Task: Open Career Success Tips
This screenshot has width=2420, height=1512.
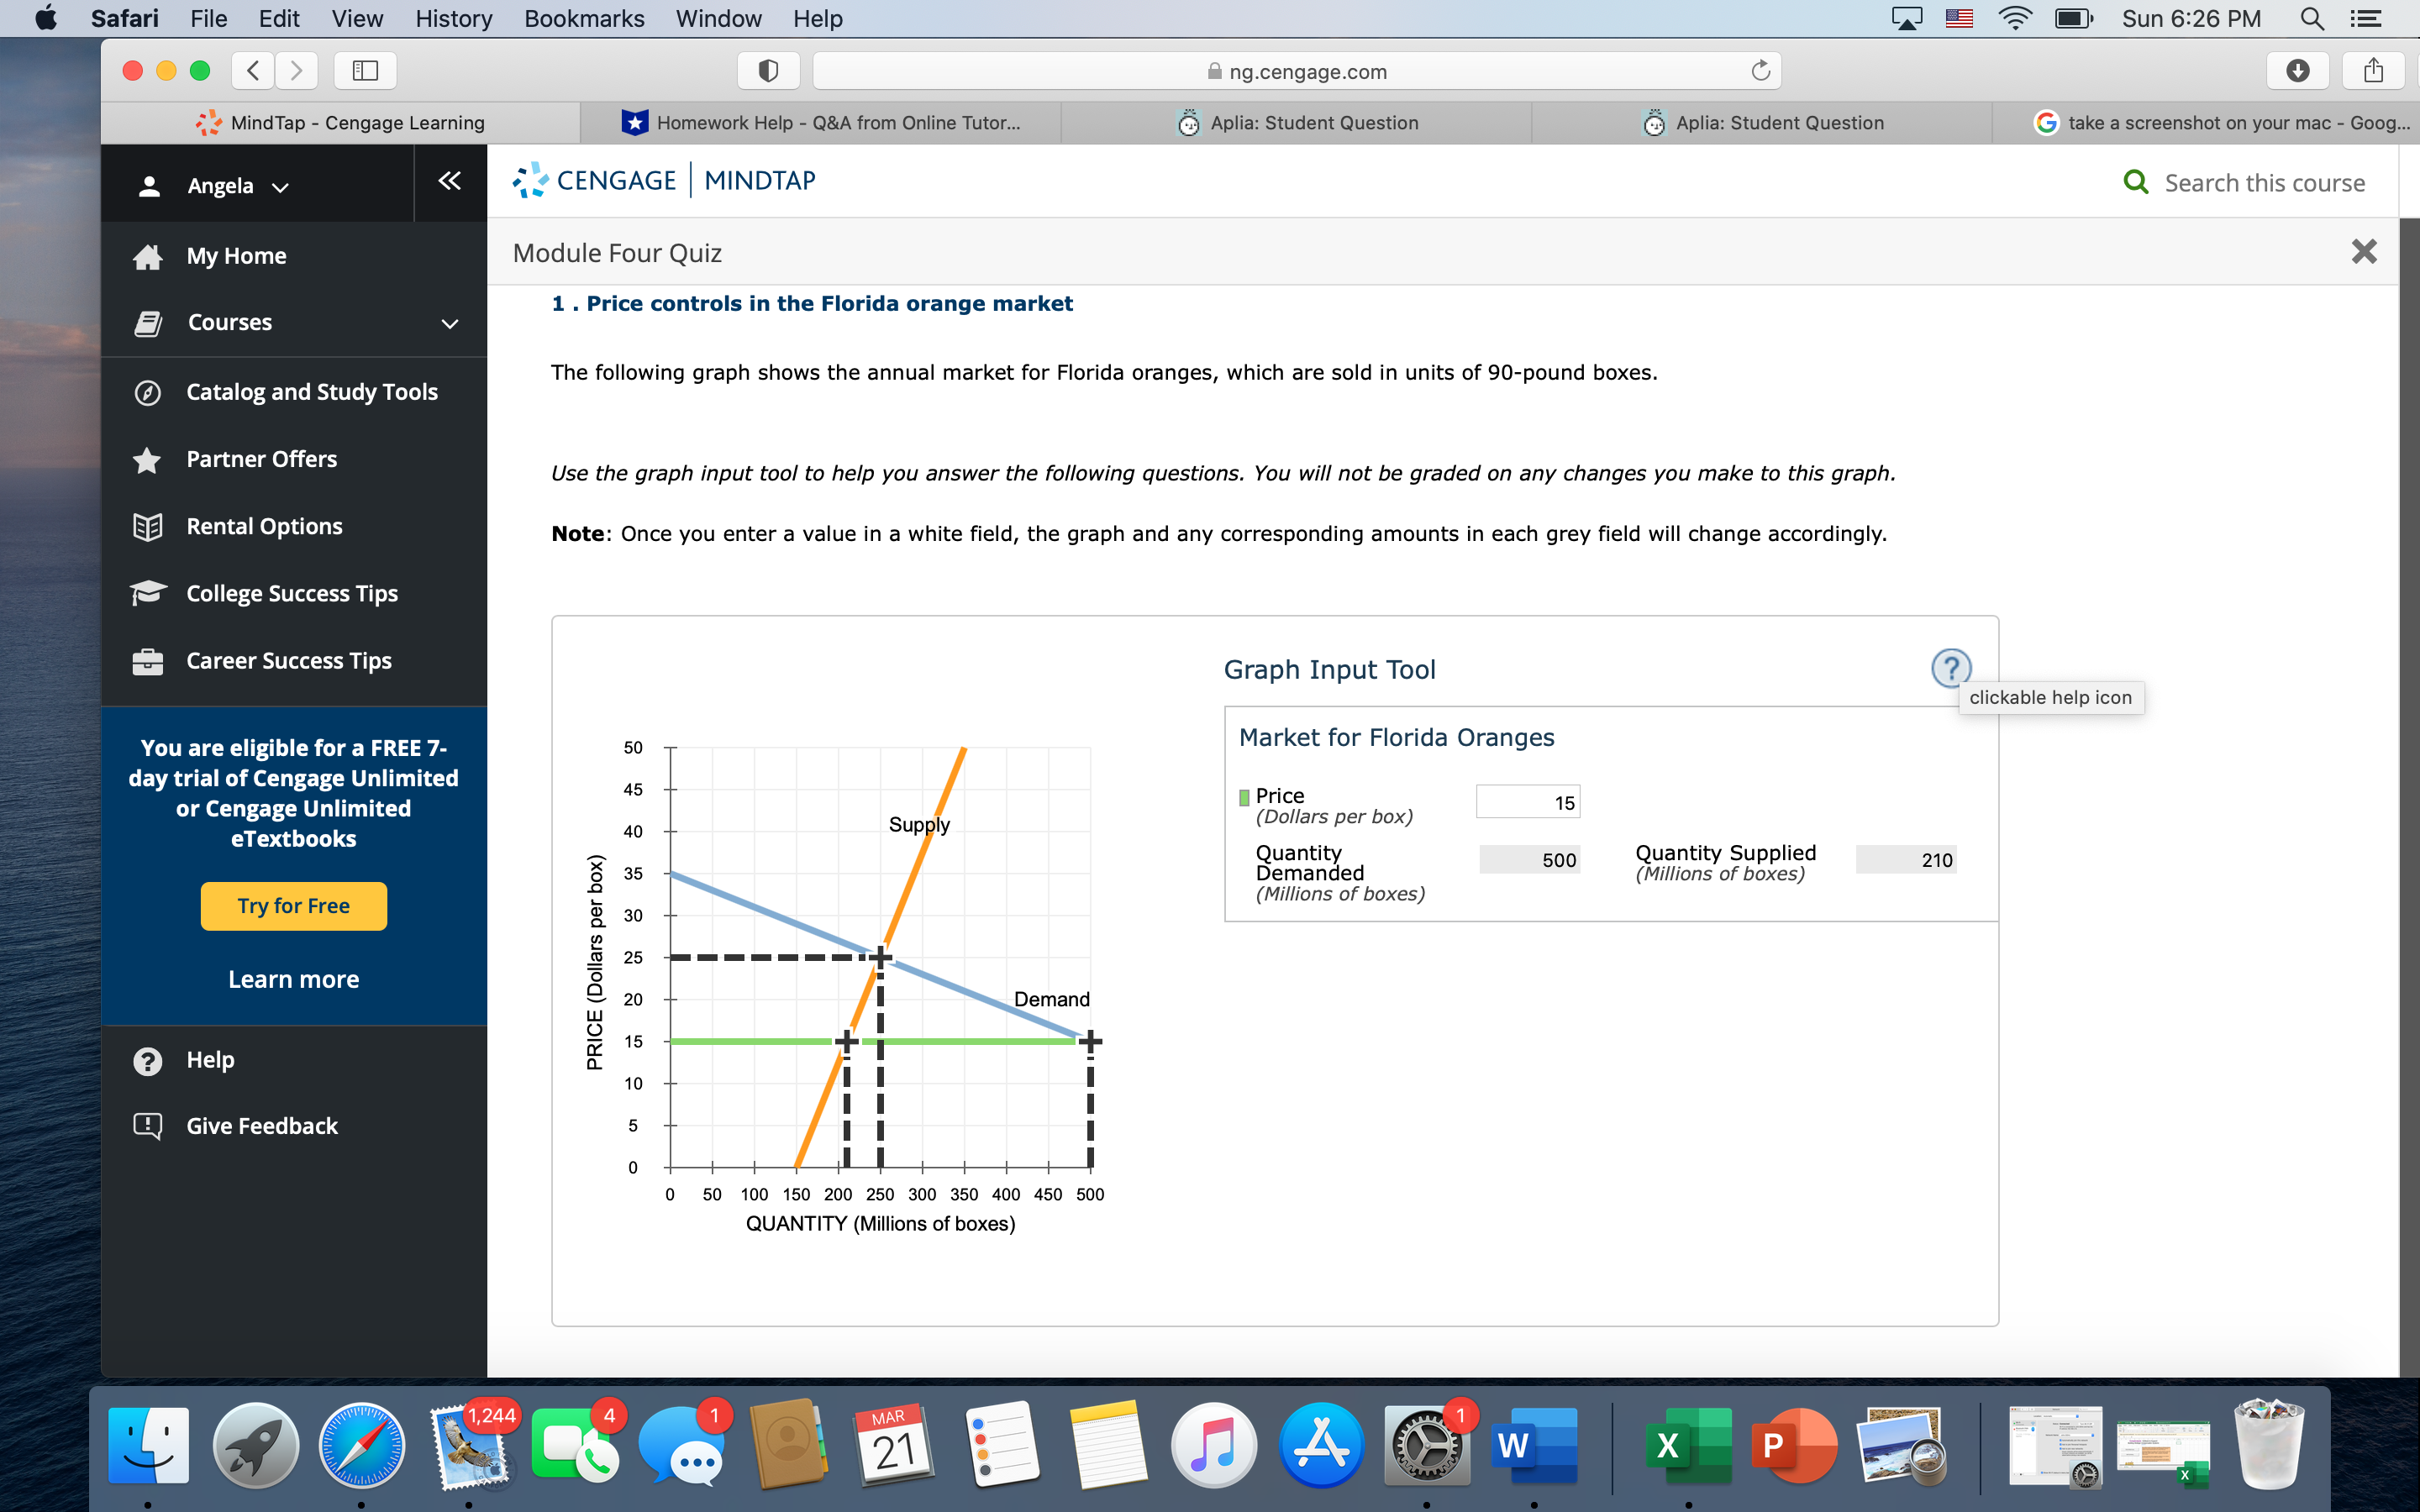Action: [288, 660]
